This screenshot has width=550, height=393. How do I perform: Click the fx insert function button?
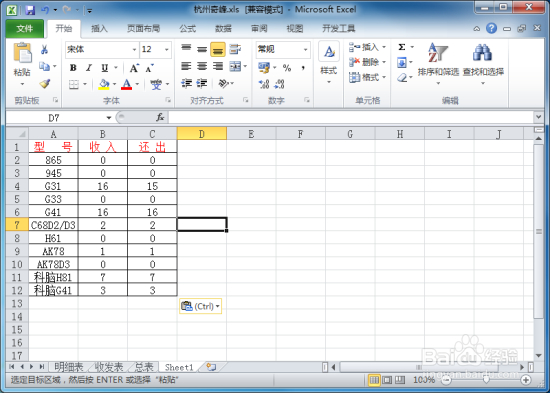click(160, 118)
